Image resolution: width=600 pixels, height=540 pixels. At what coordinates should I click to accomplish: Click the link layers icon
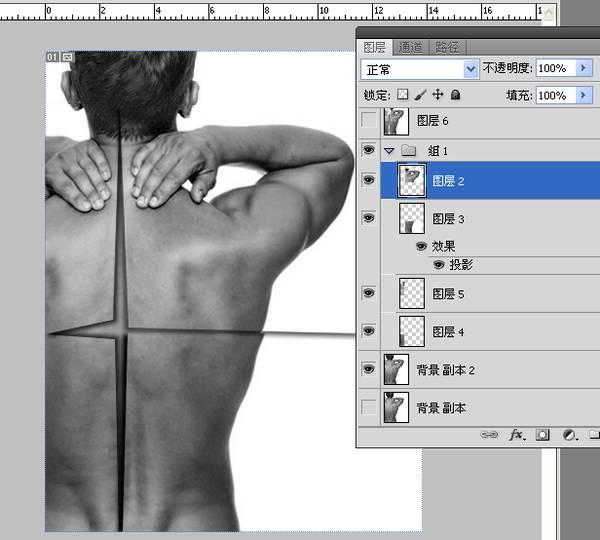pyautogui.click(x=489, y=435)
